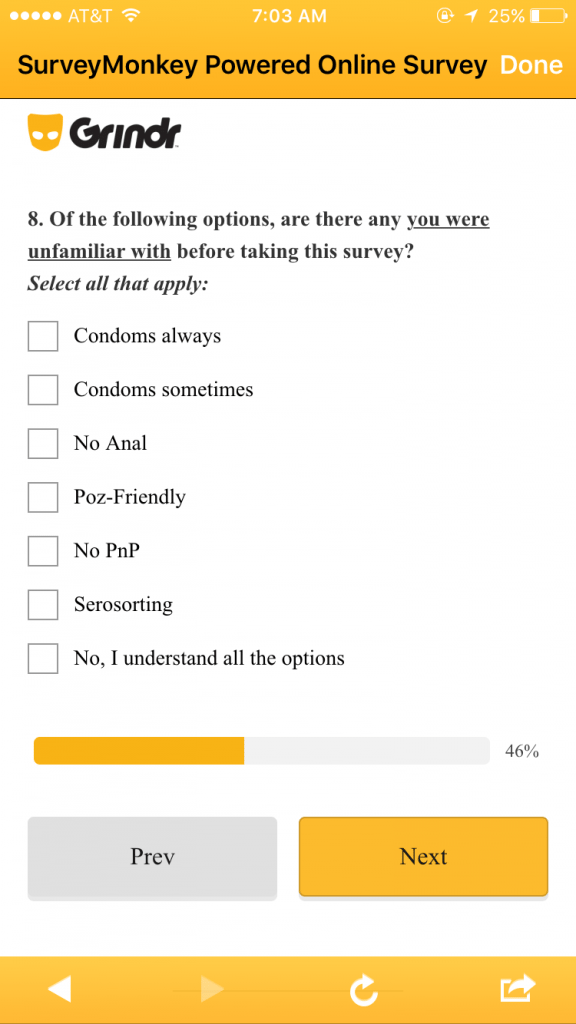The height and width of the screenshot is (1024, 576).
Task: Tap the Grindr mask logo
Action: pyautogui.click(x=45, y=132)
